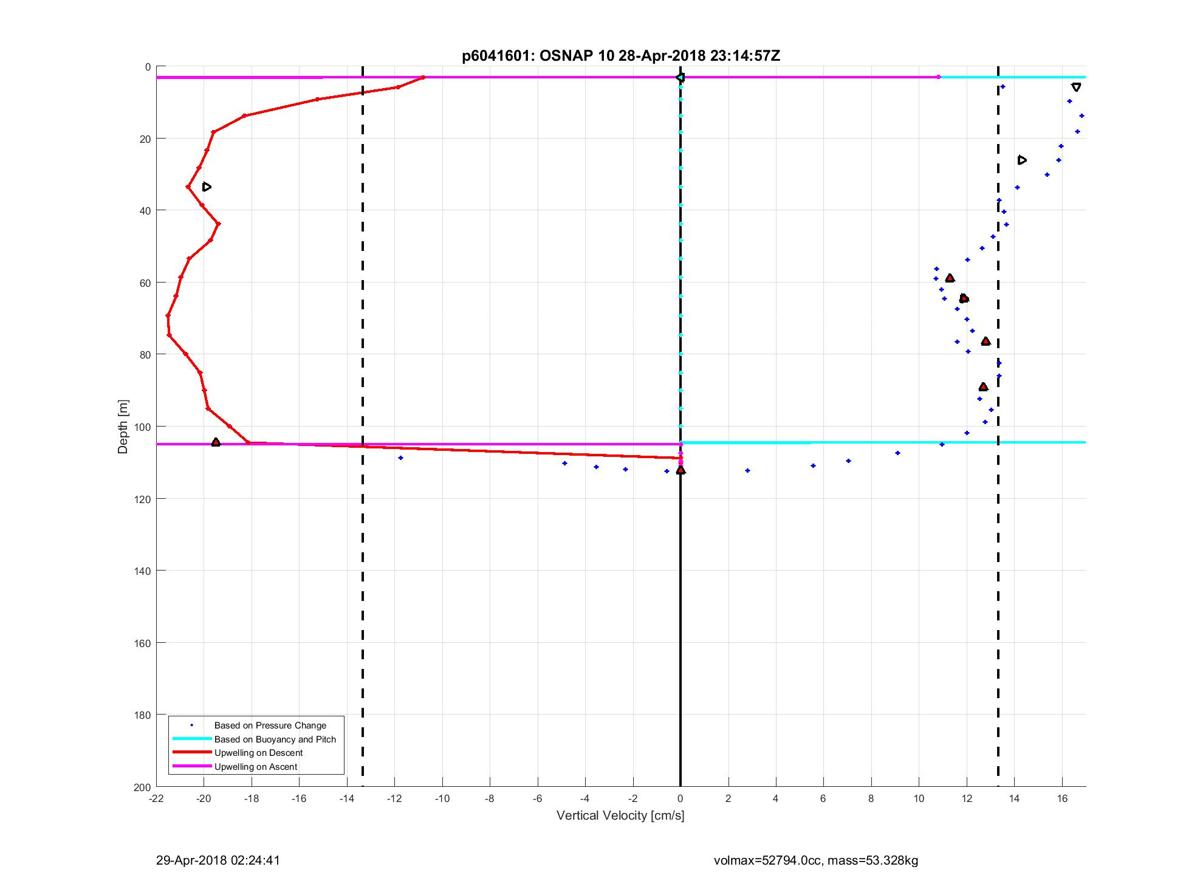Click the cyan line legend sample
This screenshot has height=885, width=1200.
(191, 739)
